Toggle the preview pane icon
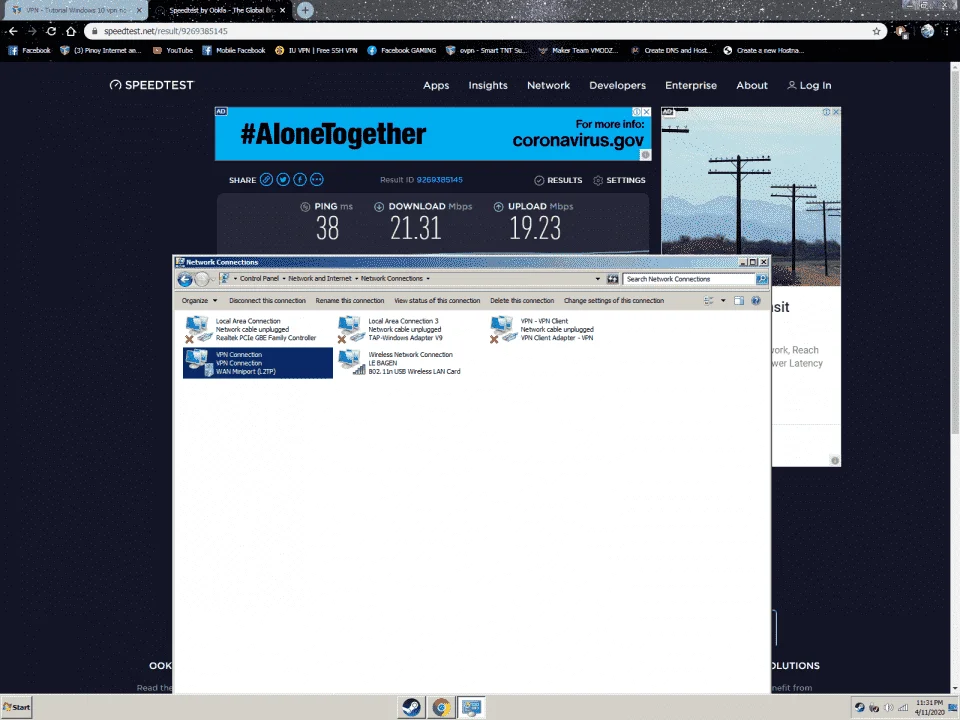960x720 pixels. click(739, 301)
